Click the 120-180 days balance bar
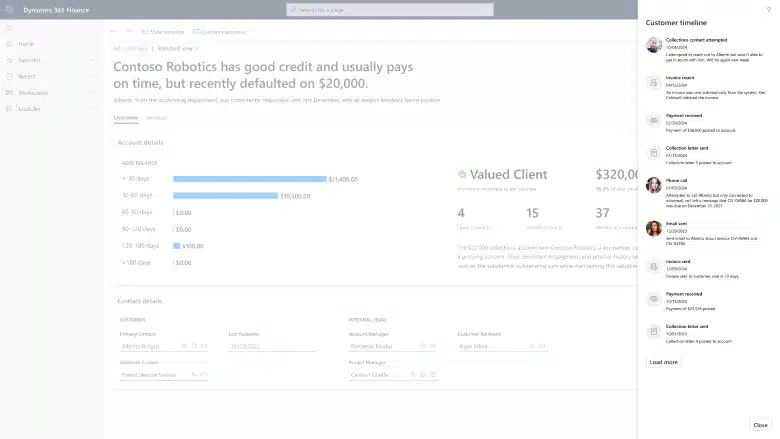The image size is (780, 439). click(x=177, y=246)
